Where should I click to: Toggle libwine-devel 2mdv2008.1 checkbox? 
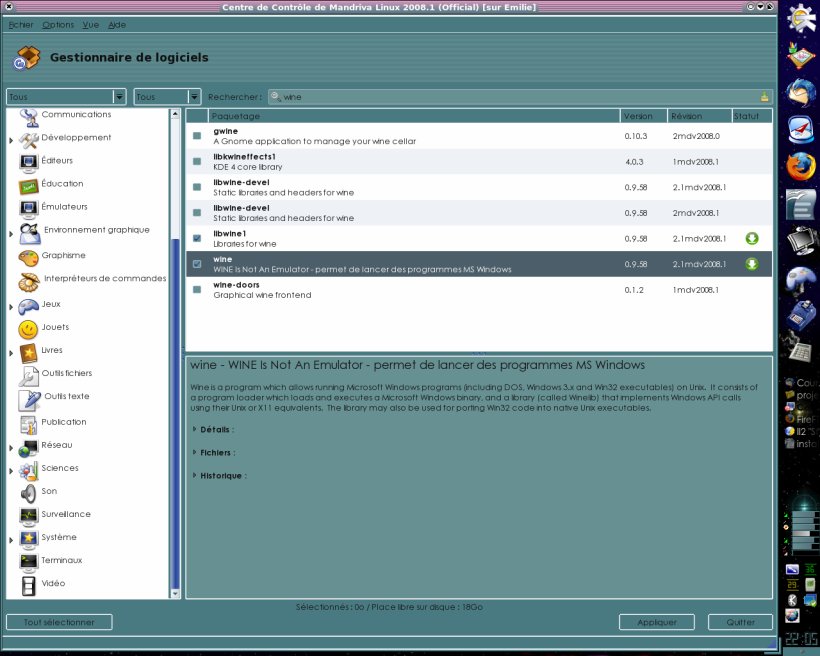[x=197, y=213]
